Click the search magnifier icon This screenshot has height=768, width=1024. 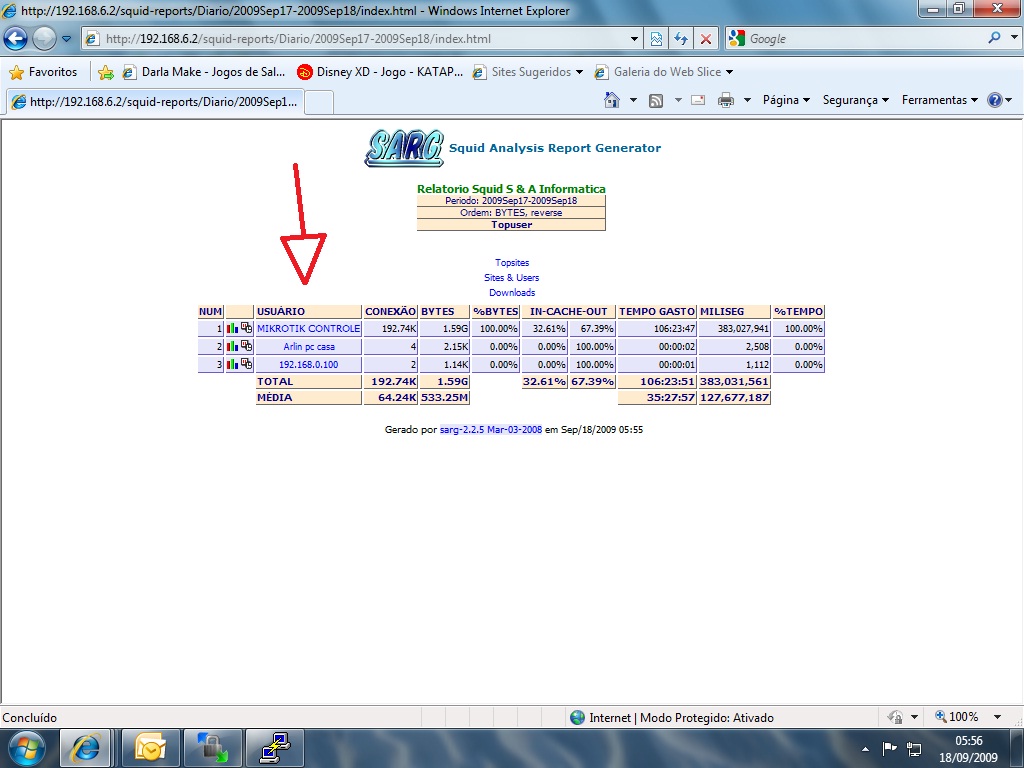pos(995,38)
